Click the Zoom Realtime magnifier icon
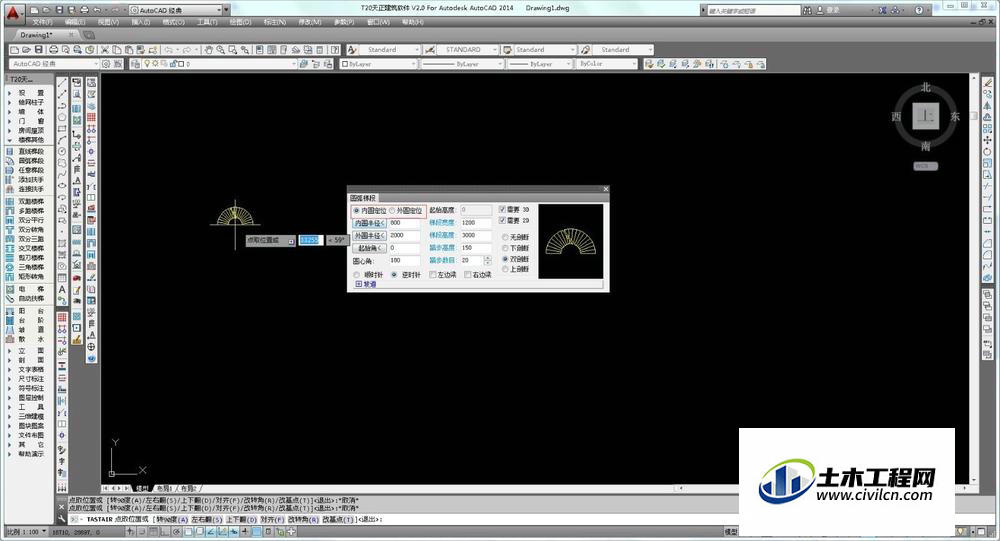The height and width of the screenshot is (541, 1000). (x=220, y=50)
